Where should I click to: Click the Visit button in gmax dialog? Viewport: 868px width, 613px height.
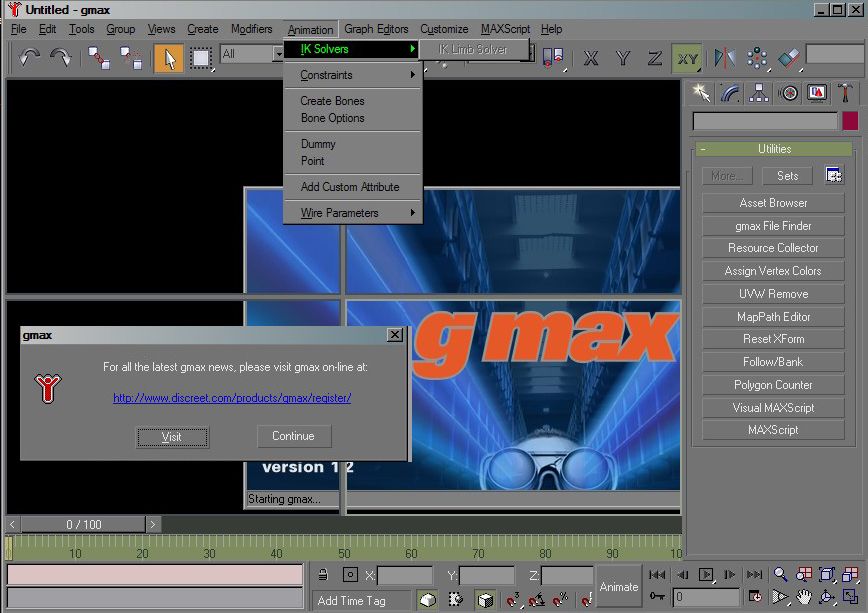(172, 437)
